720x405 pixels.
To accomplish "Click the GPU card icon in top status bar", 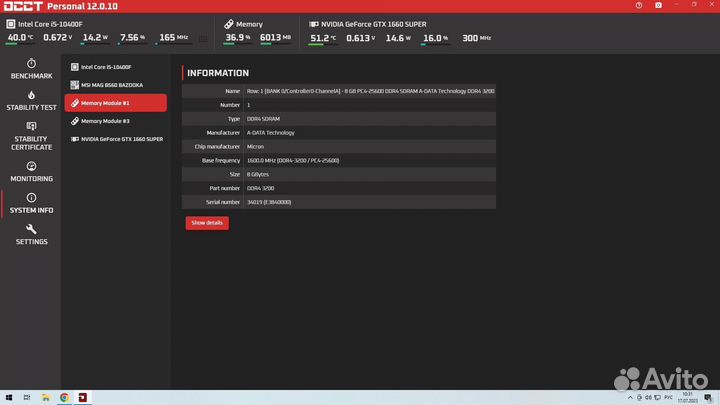I will point(314,24).
